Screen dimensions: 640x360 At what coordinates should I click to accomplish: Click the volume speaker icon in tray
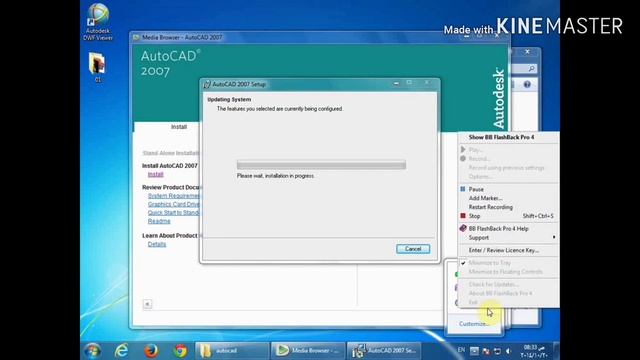[509, 351]
